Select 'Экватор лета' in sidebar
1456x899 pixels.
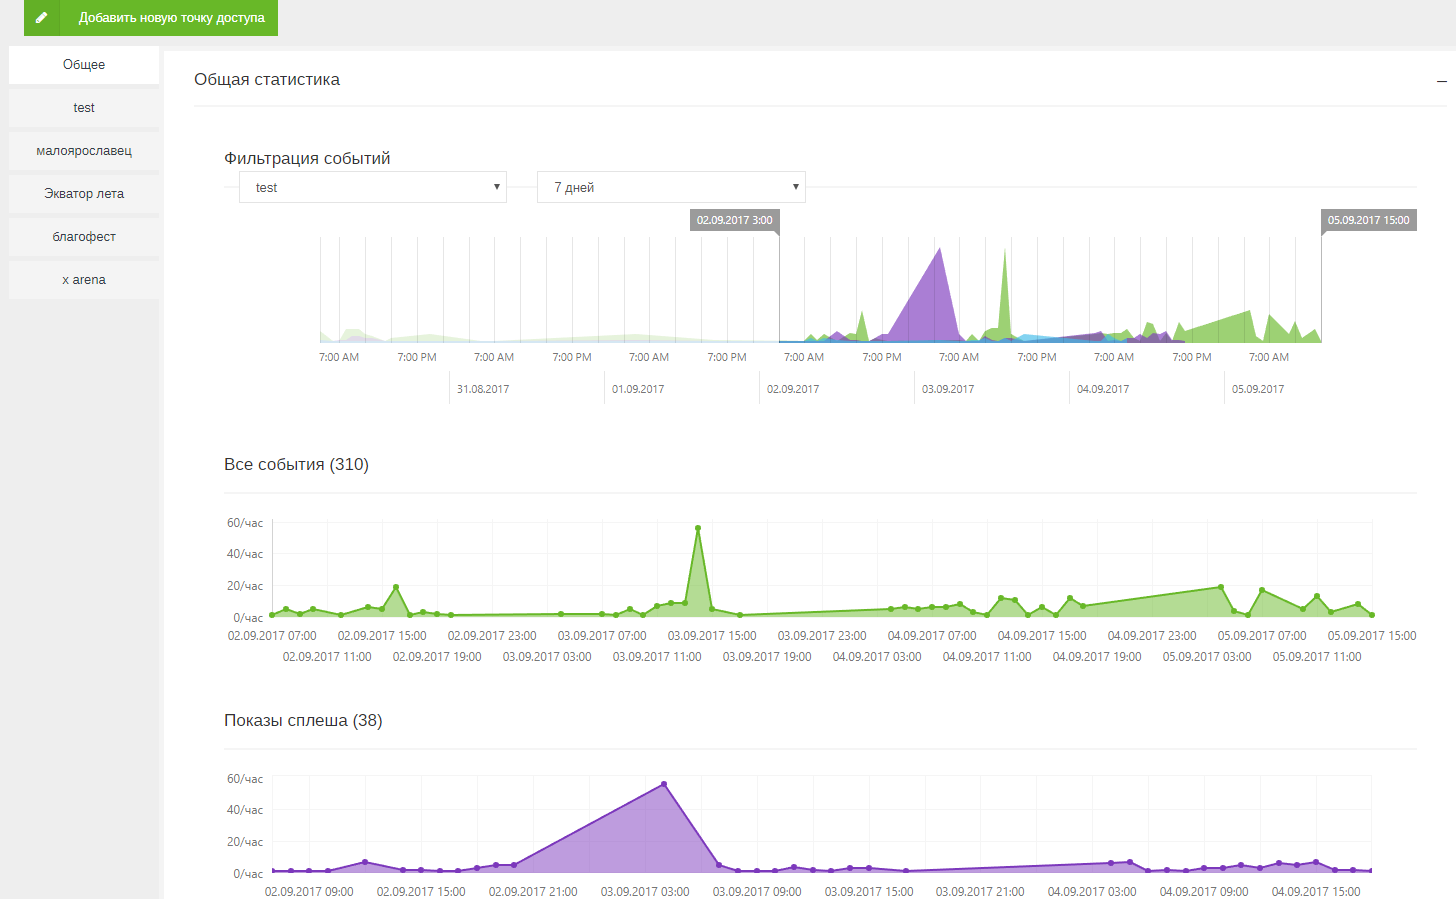[x=84, y=194]
